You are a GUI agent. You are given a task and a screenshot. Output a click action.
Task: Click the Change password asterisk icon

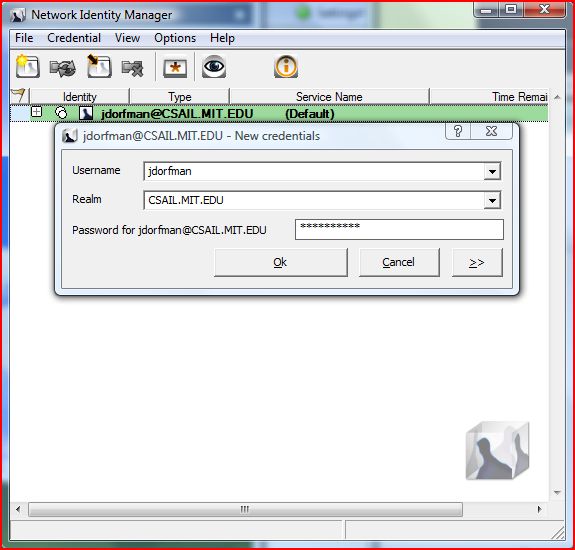pos(175,67)
